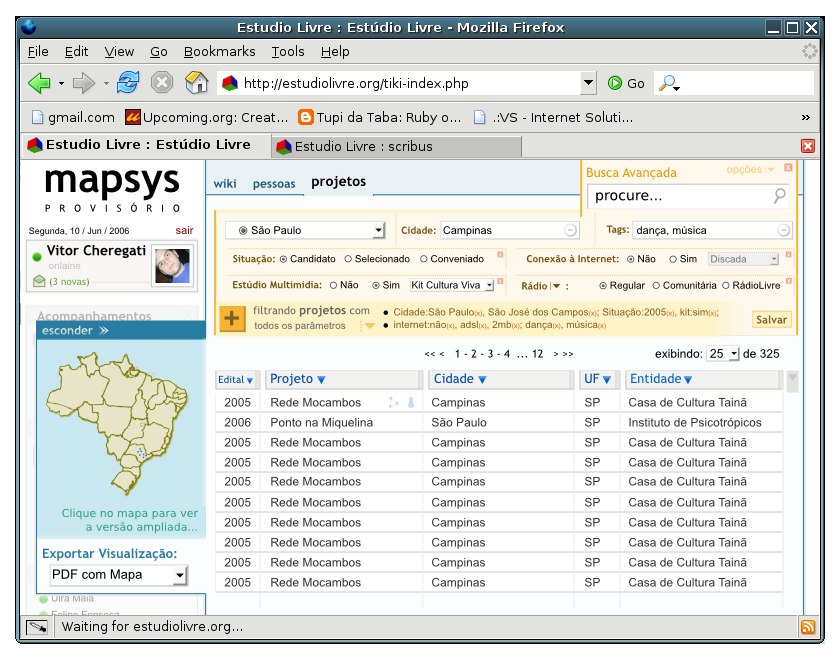Open the Upcoming.org bookmark
The image size is (840, 660).
pos(206,117)
